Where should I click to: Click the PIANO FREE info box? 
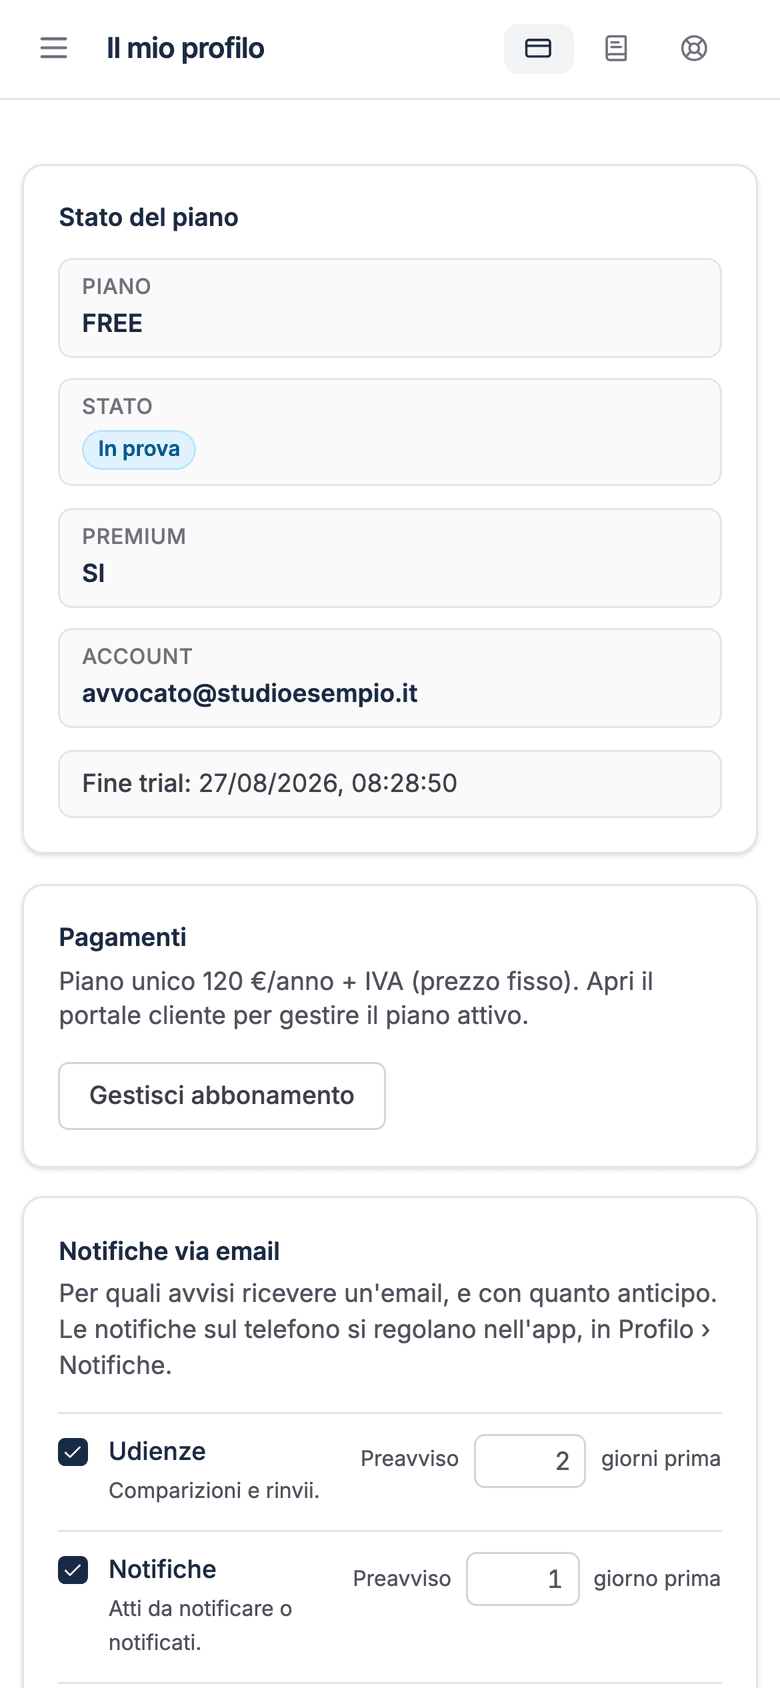pos(390,308)
